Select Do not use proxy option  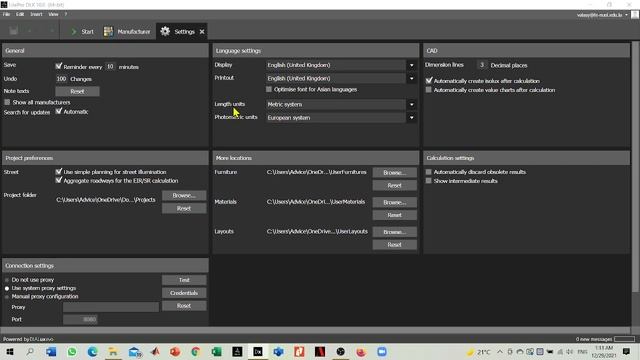tap(7, 280)
